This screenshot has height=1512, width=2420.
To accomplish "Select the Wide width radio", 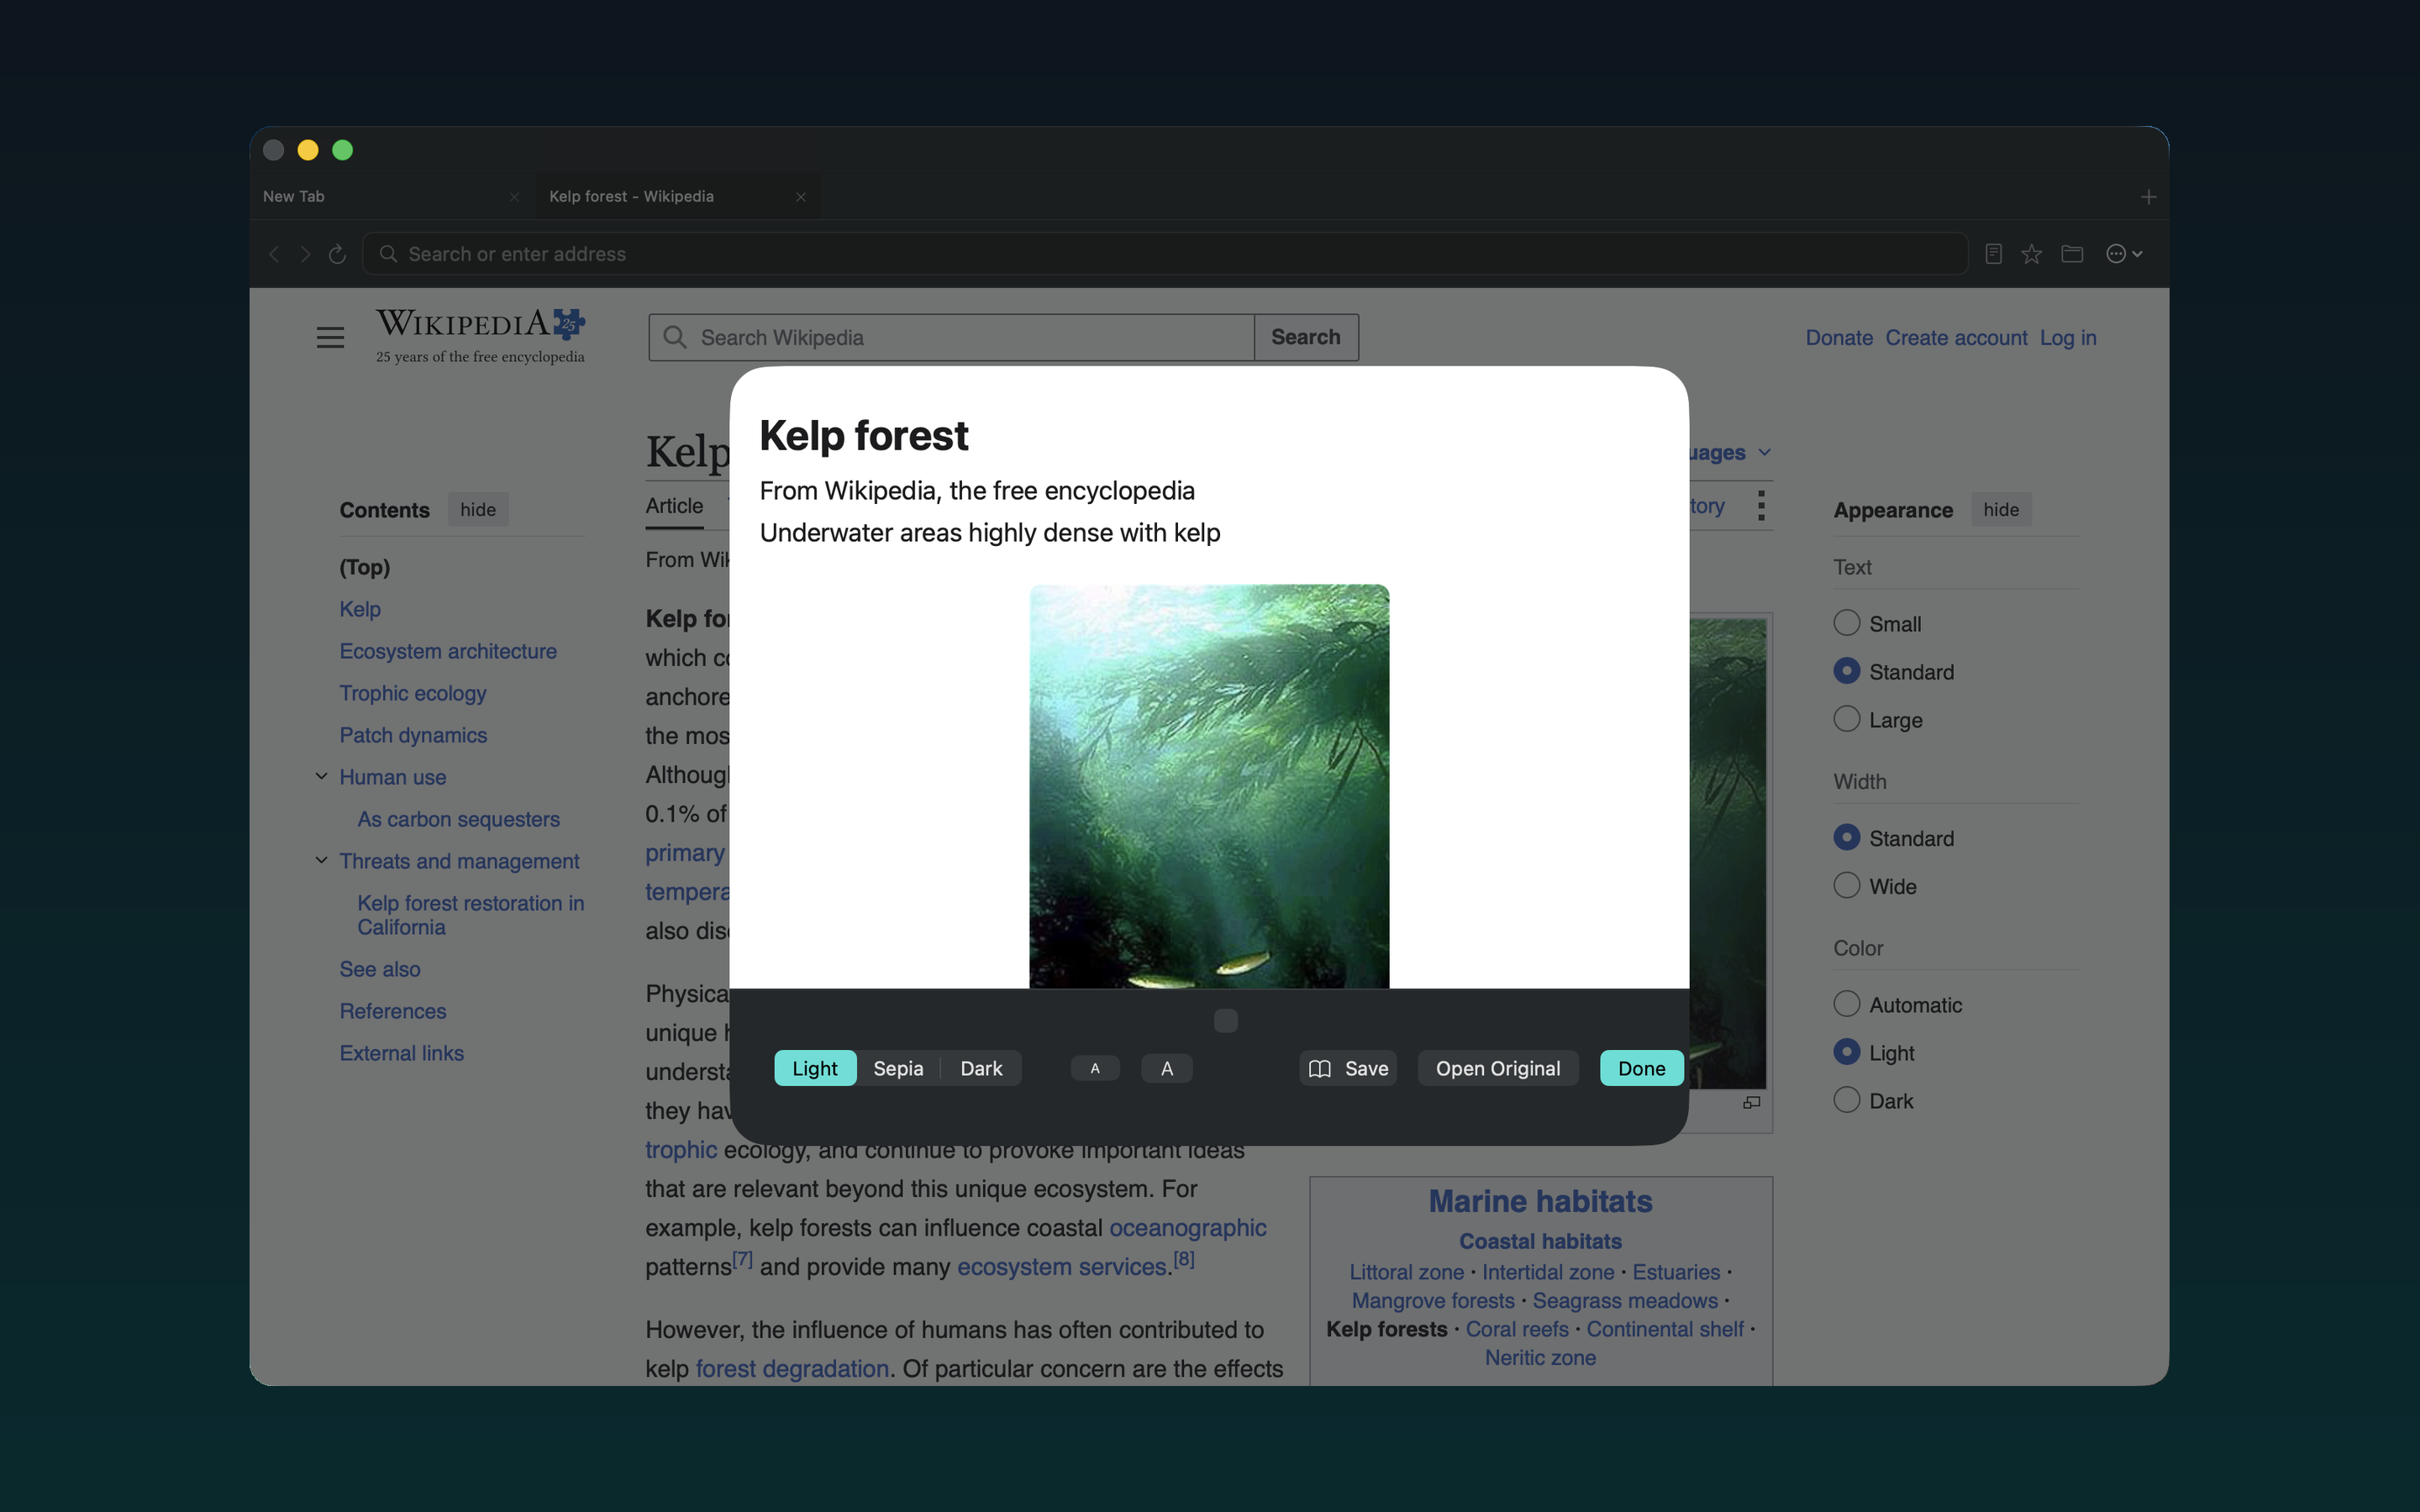I will coord(1846,885).
